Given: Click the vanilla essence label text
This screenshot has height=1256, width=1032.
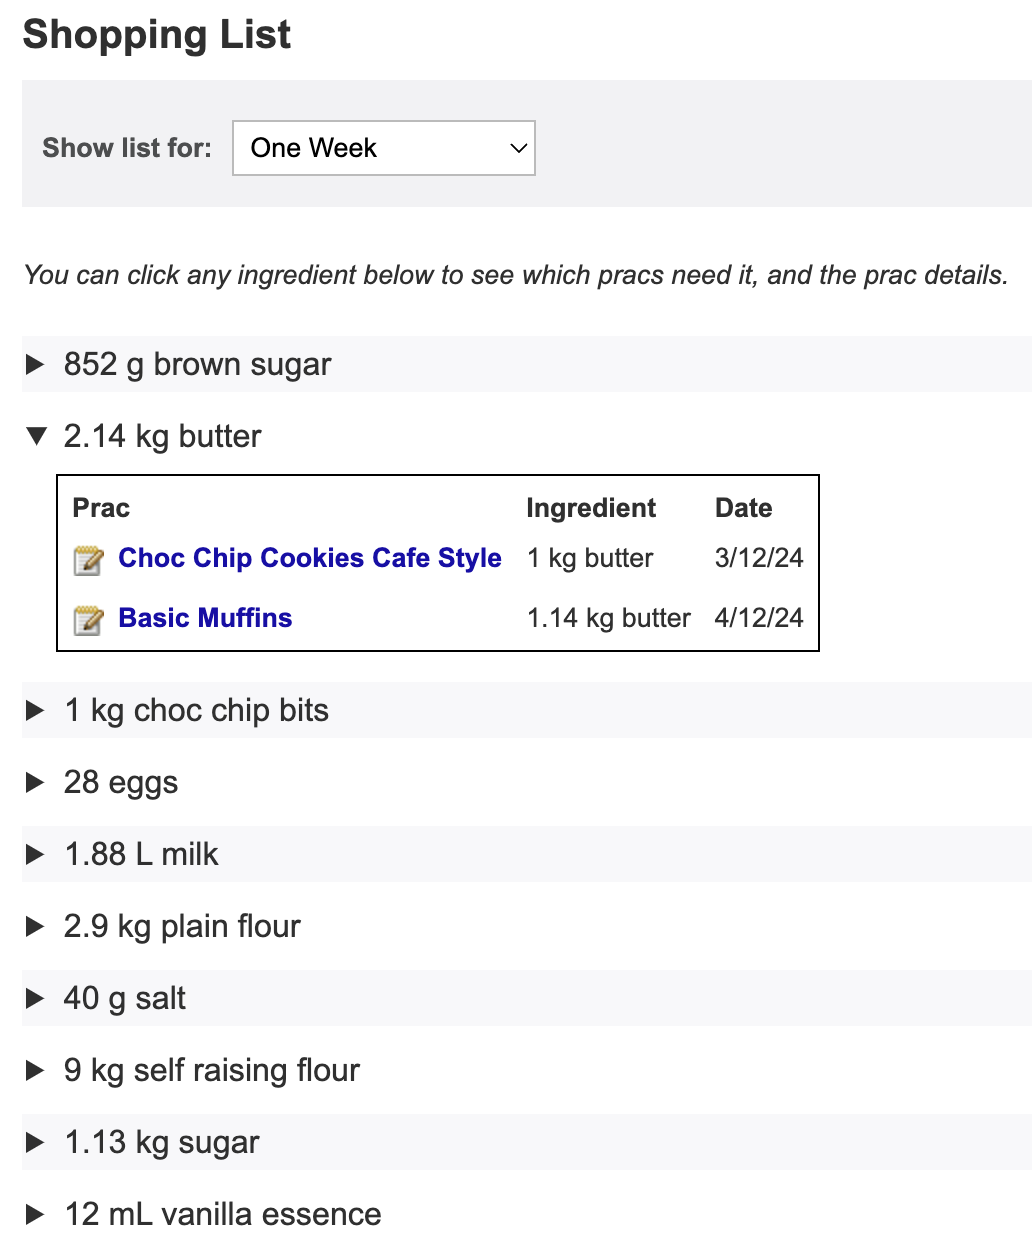Looking at the screenshot, I should click(x=271, y=1214).
